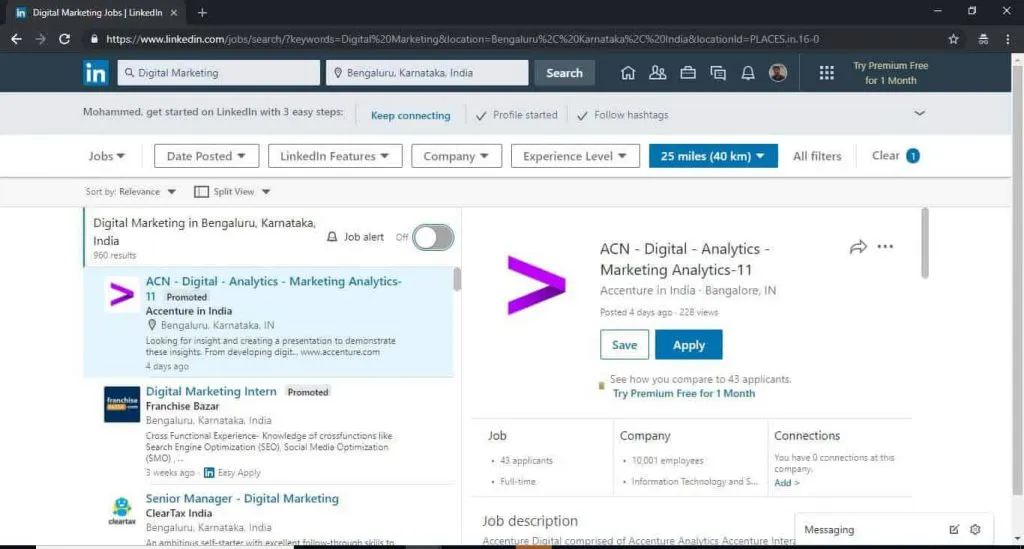The width and height of the screenshot is (1024, 549).
Task: Reload the page
Action: 64,39
